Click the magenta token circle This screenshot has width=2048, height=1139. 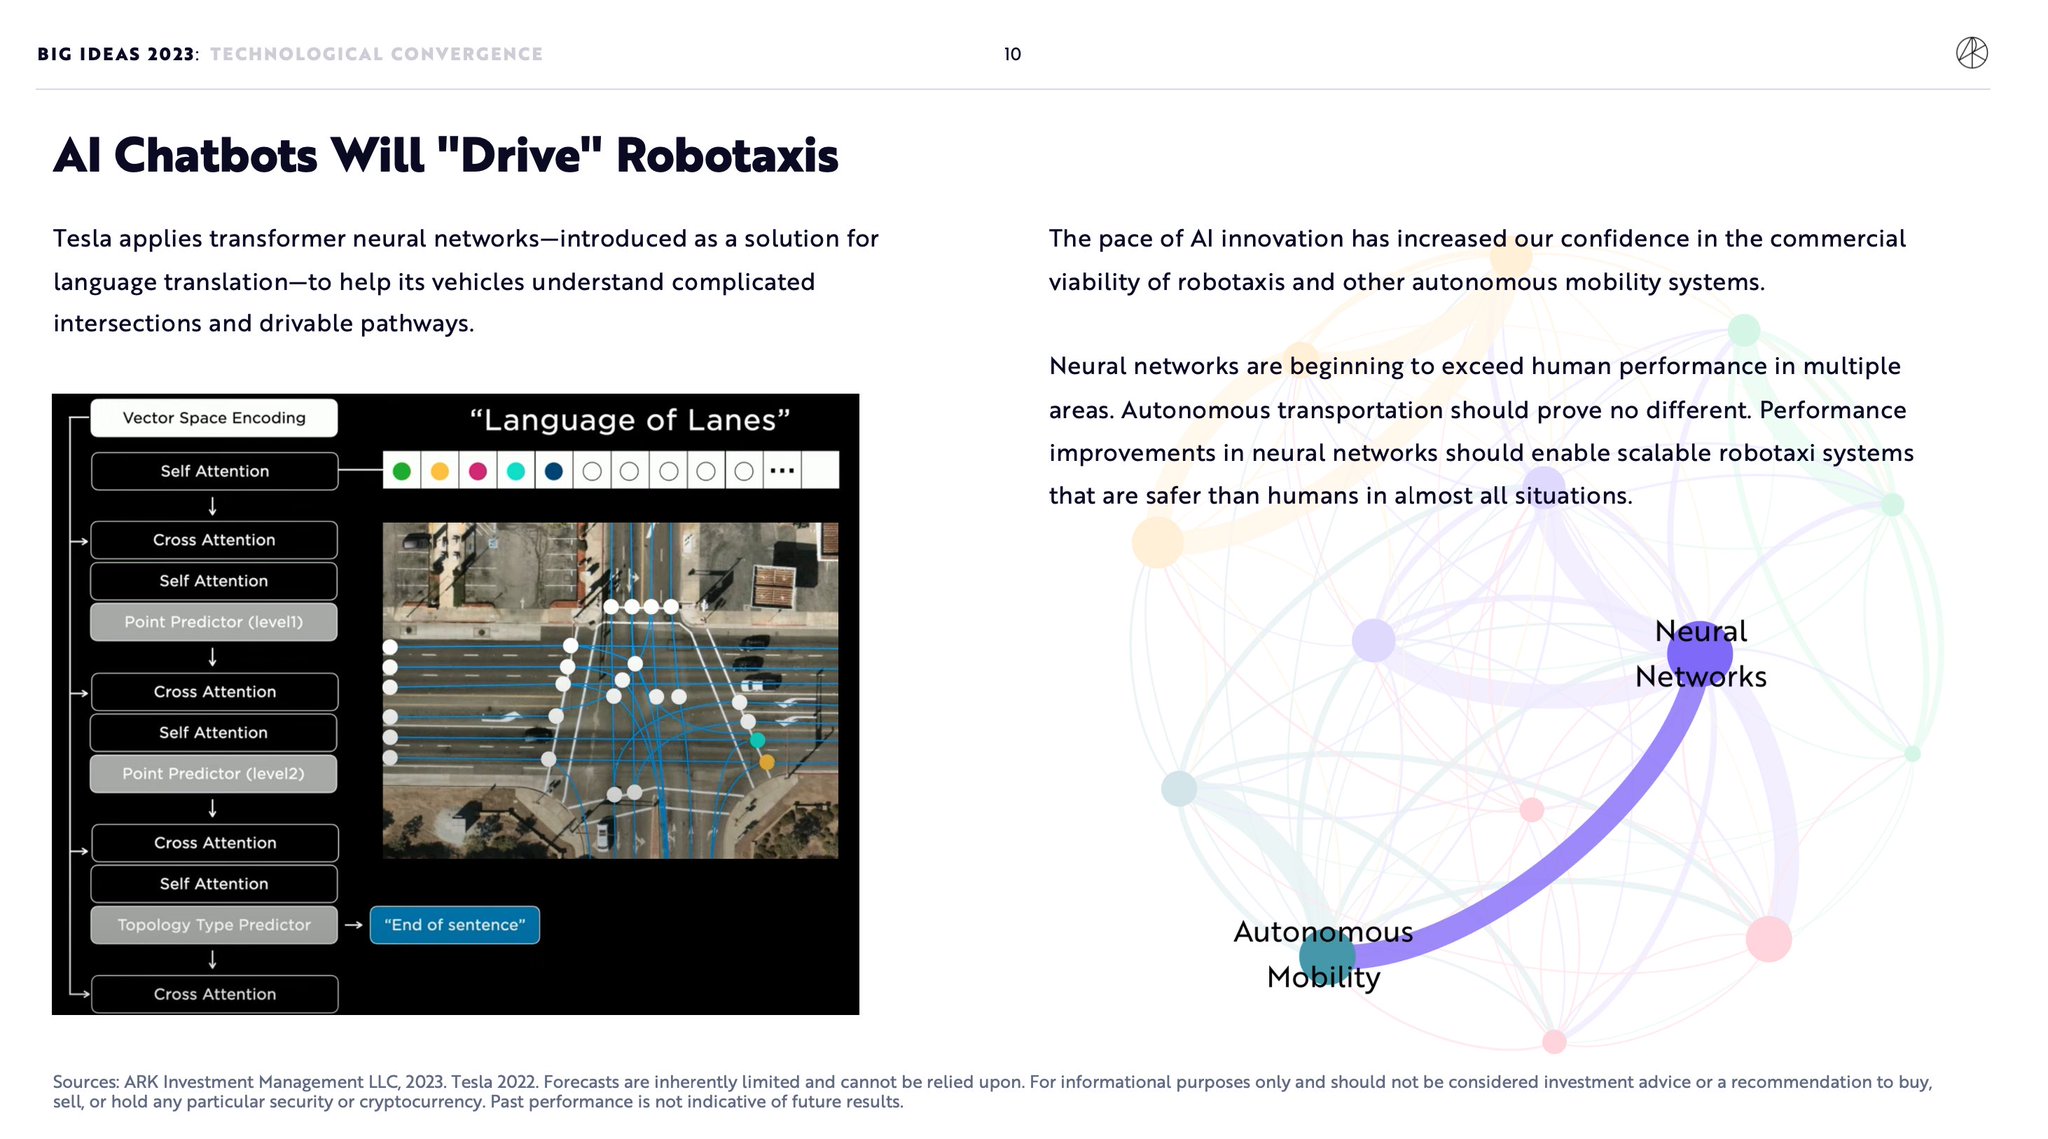(x=477, y=471)
